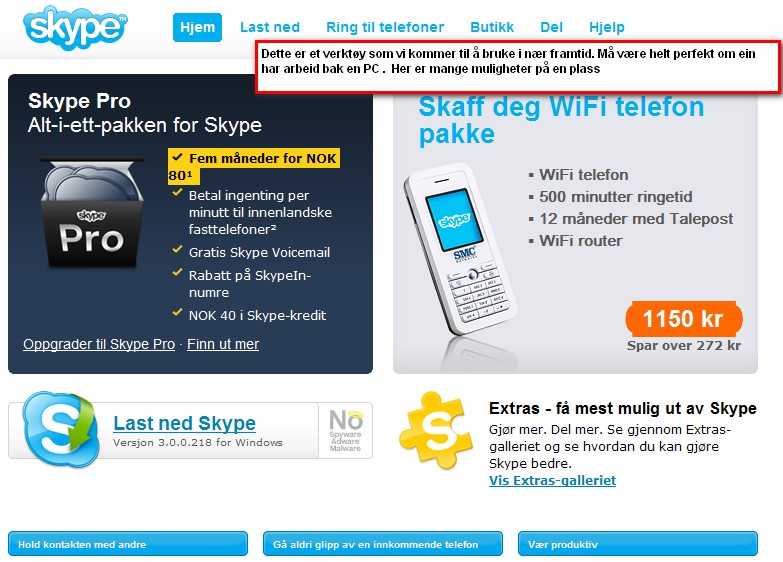Image resolution: width=783 pixels, height=562 pixels.
Task: Open the Vis Extras-galleriet link
Action: (552, 481)
